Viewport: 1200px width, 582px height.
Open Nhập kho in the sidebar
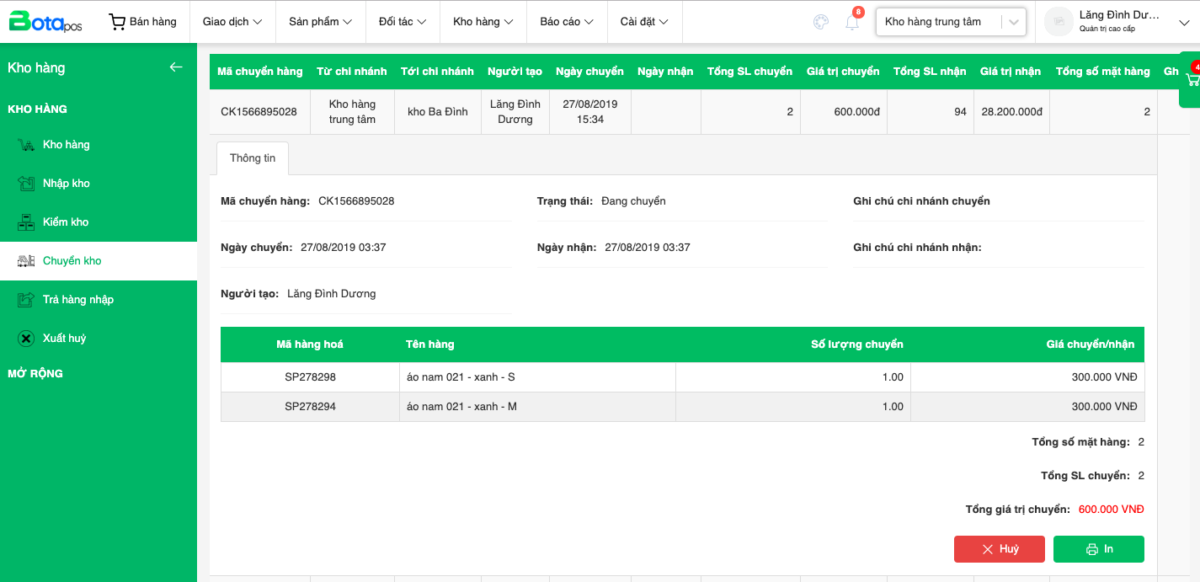66,184
